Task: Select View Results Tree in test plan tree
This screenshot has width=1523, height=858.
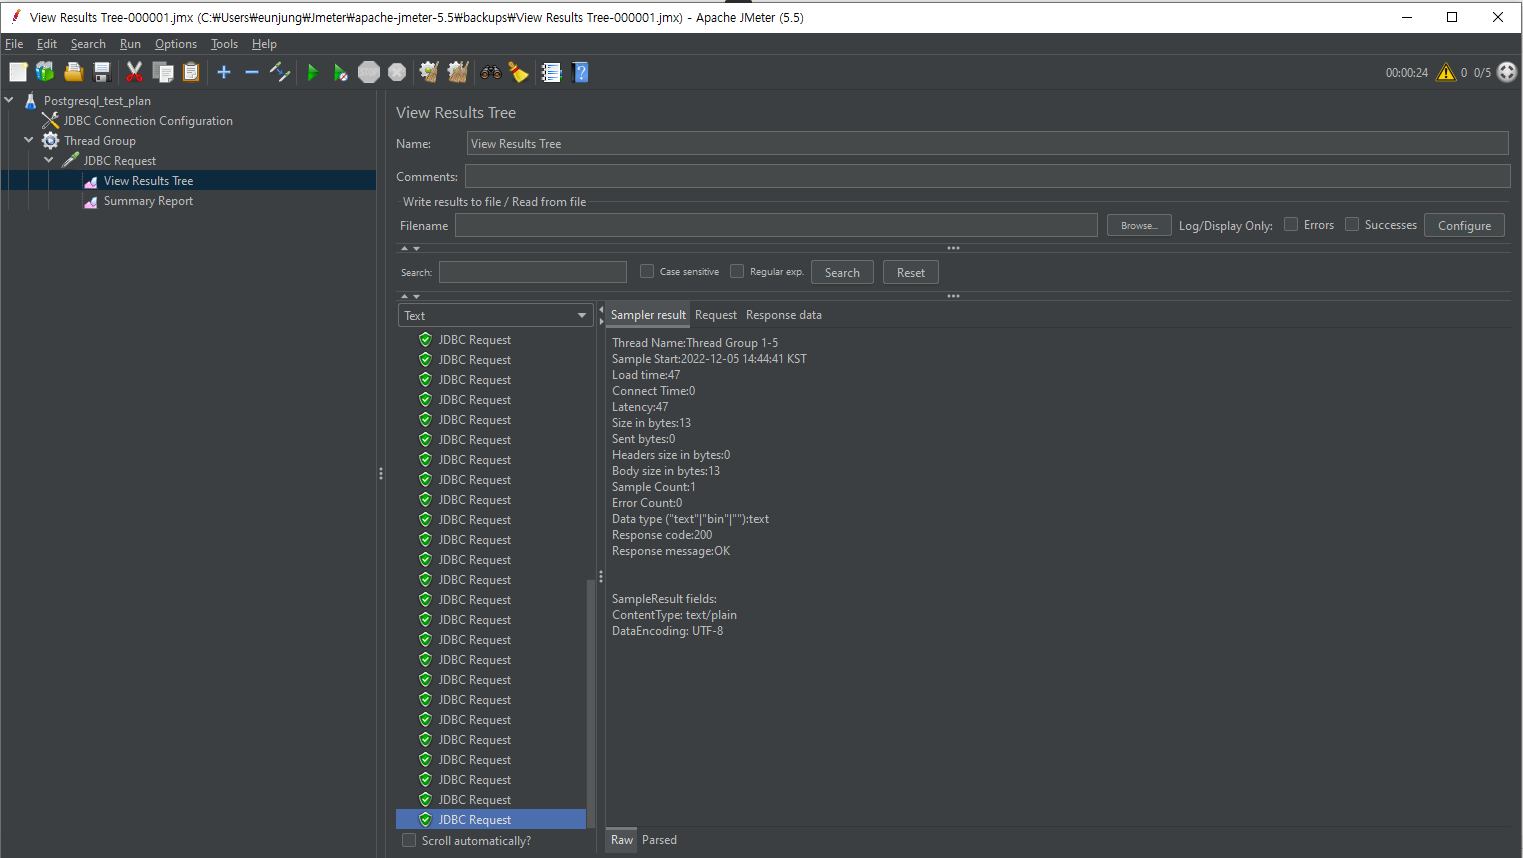Action: (x=148, y=181)
